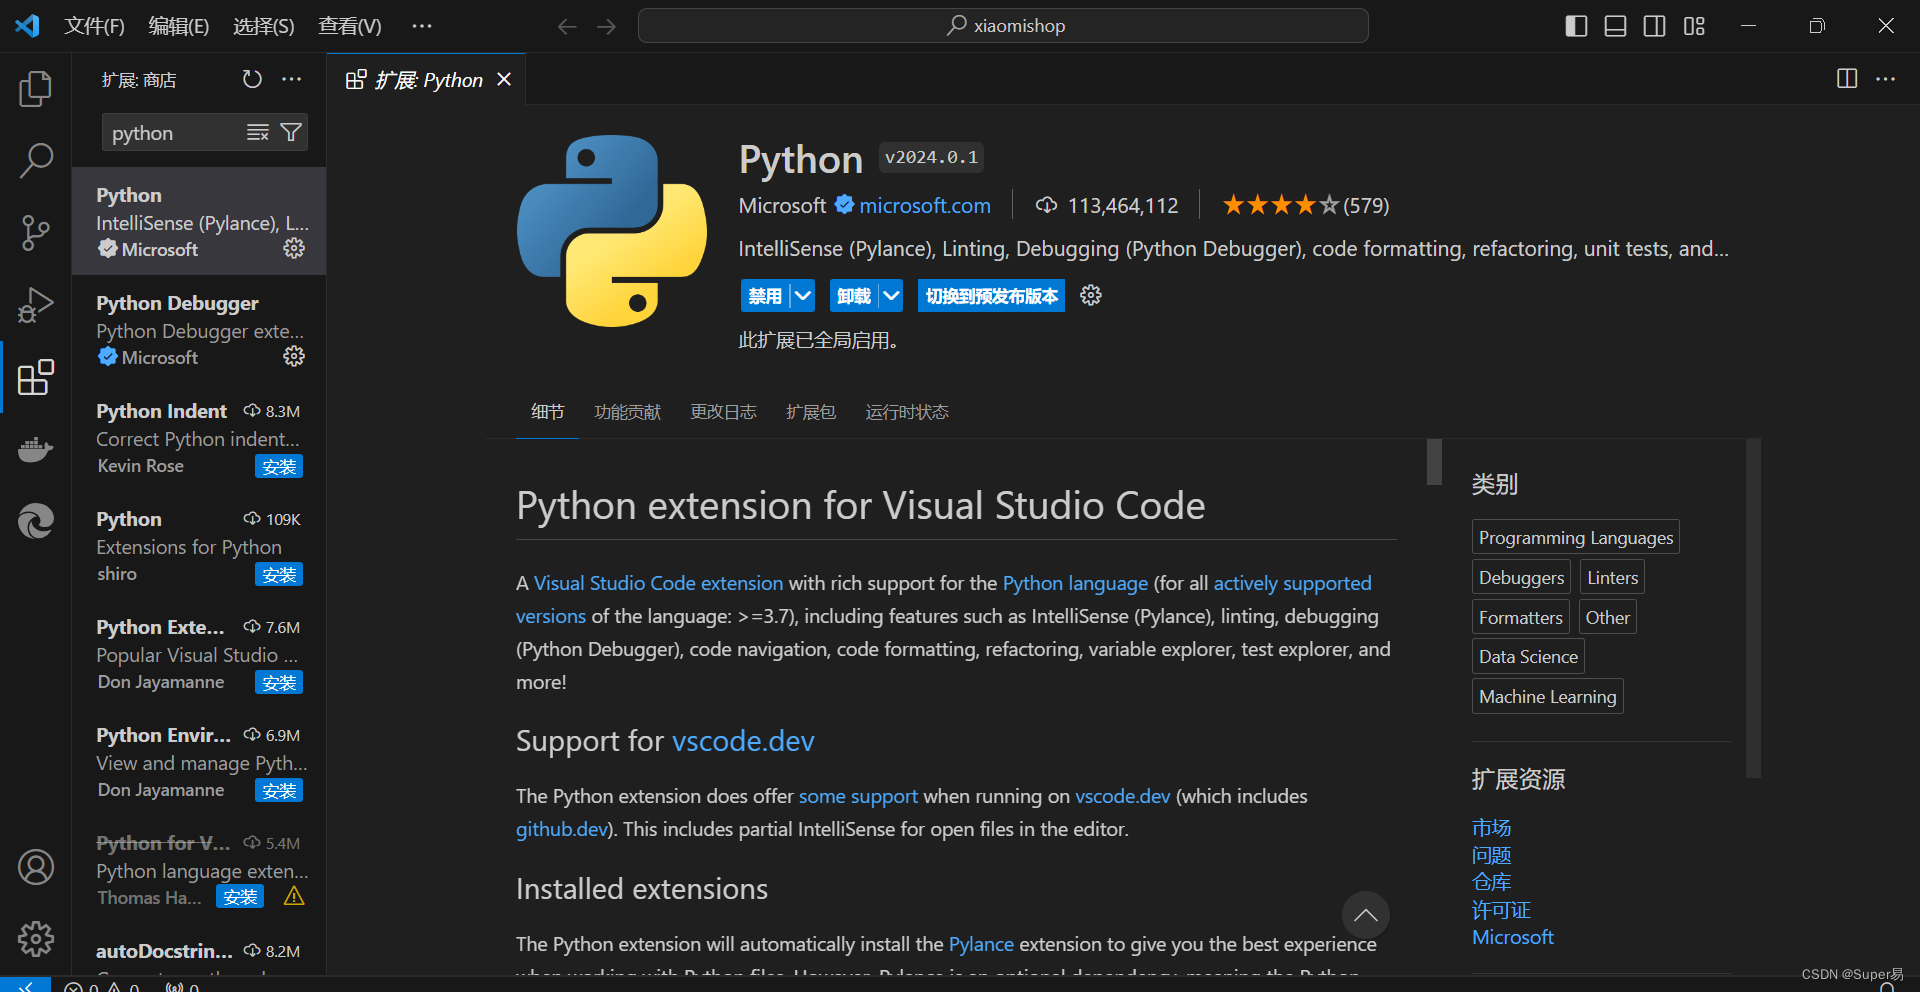Screen dimensions: 1920x992
Task: Refresh the extensions list
Action: click(251, 79)
